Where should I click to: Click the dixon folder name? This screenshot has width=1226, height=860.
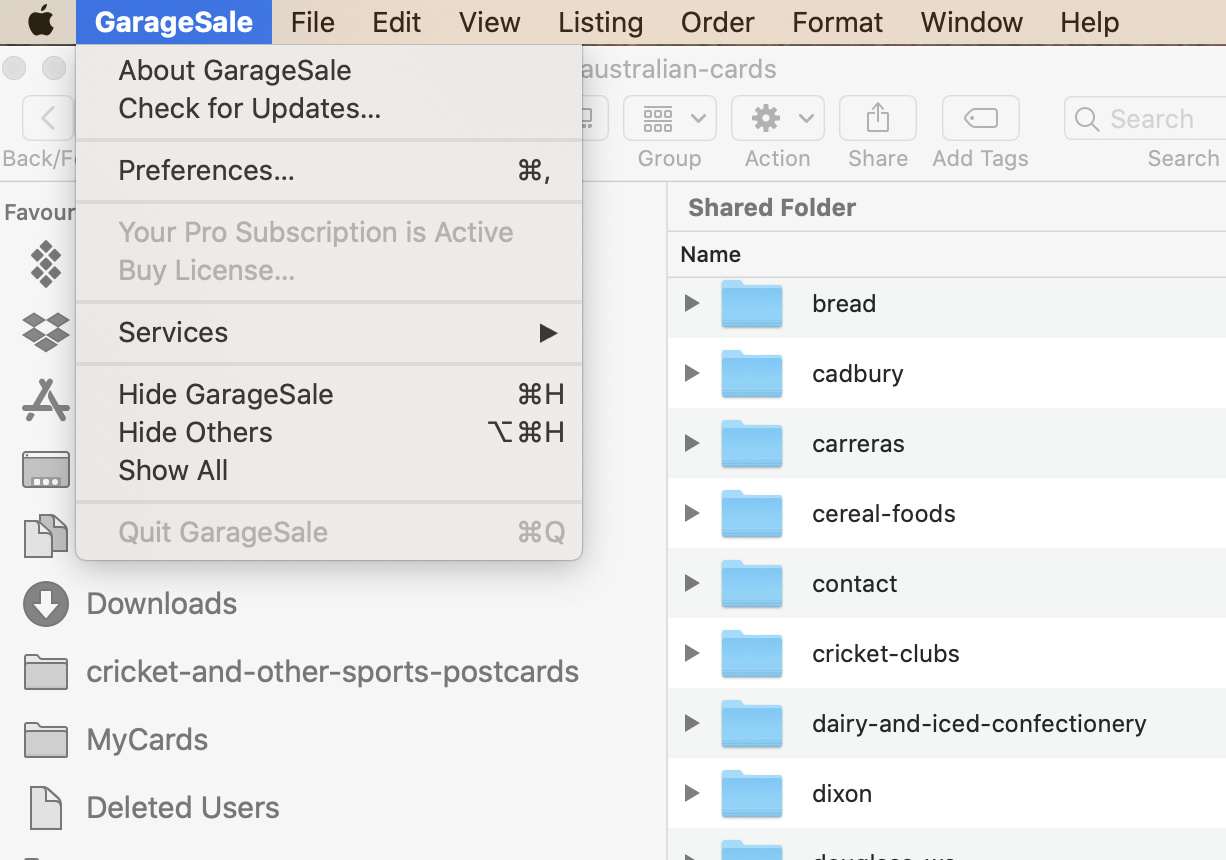tap(842, 794)
